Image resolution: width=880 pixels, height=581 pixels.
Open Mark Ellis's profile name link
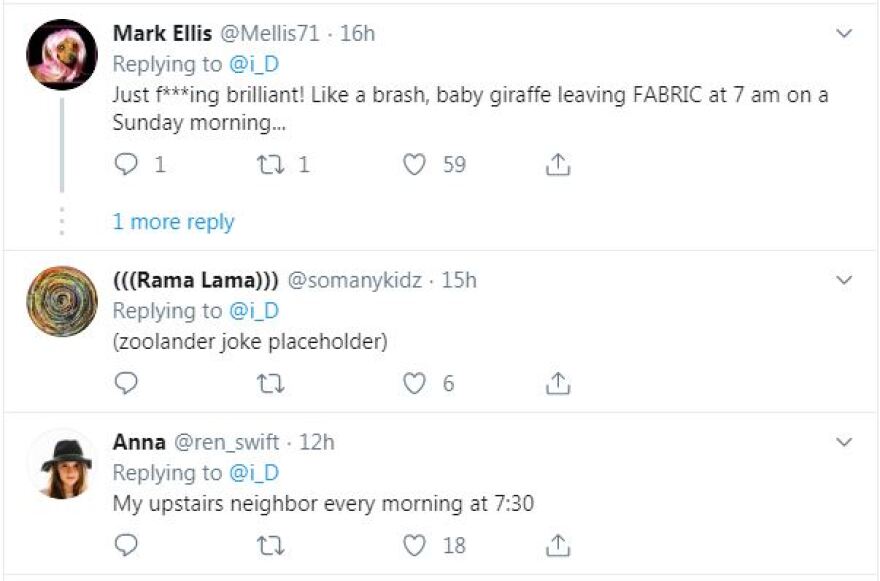162,33
